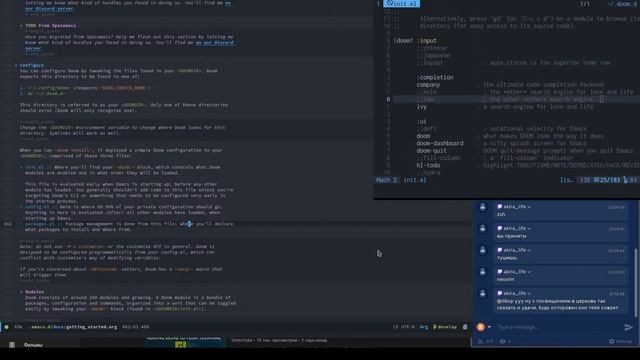Click the :input keyword in doom! block
The image size is (640, 360).
(x=427, y=41)
